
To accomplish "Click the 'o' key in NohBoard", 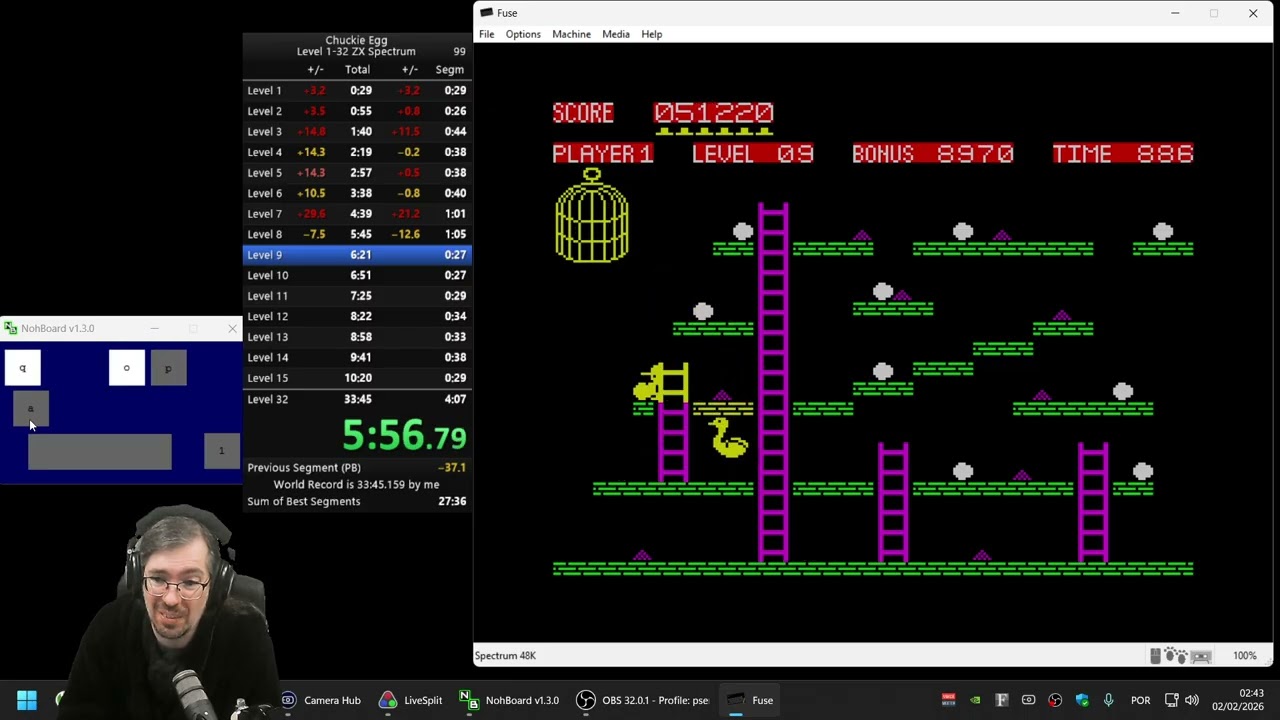I will [126, 368].
